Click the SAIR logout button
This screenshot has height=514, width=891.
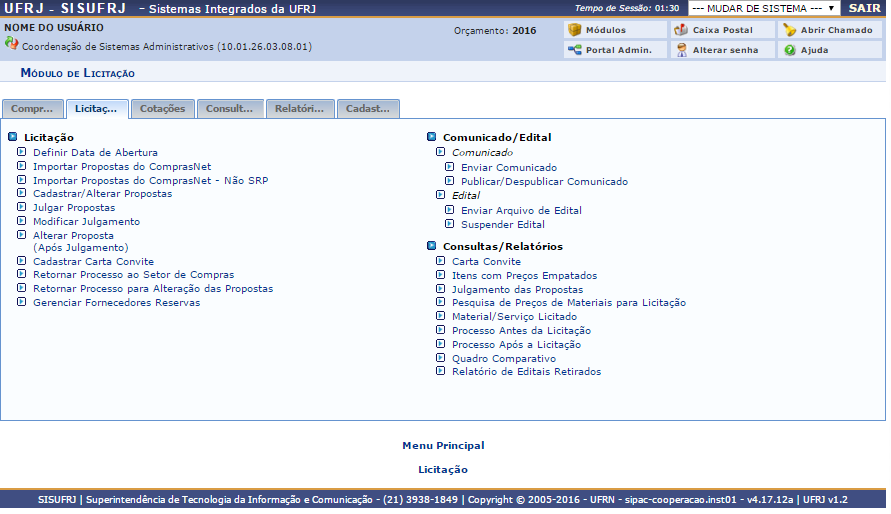click(x=864, y=8)
